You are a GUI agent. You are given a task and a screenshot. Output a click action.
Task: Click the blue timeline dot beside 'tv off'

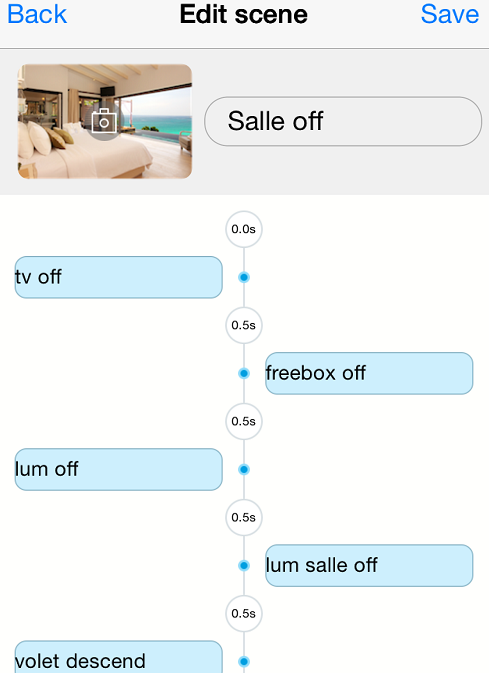(x=244, y=277)
